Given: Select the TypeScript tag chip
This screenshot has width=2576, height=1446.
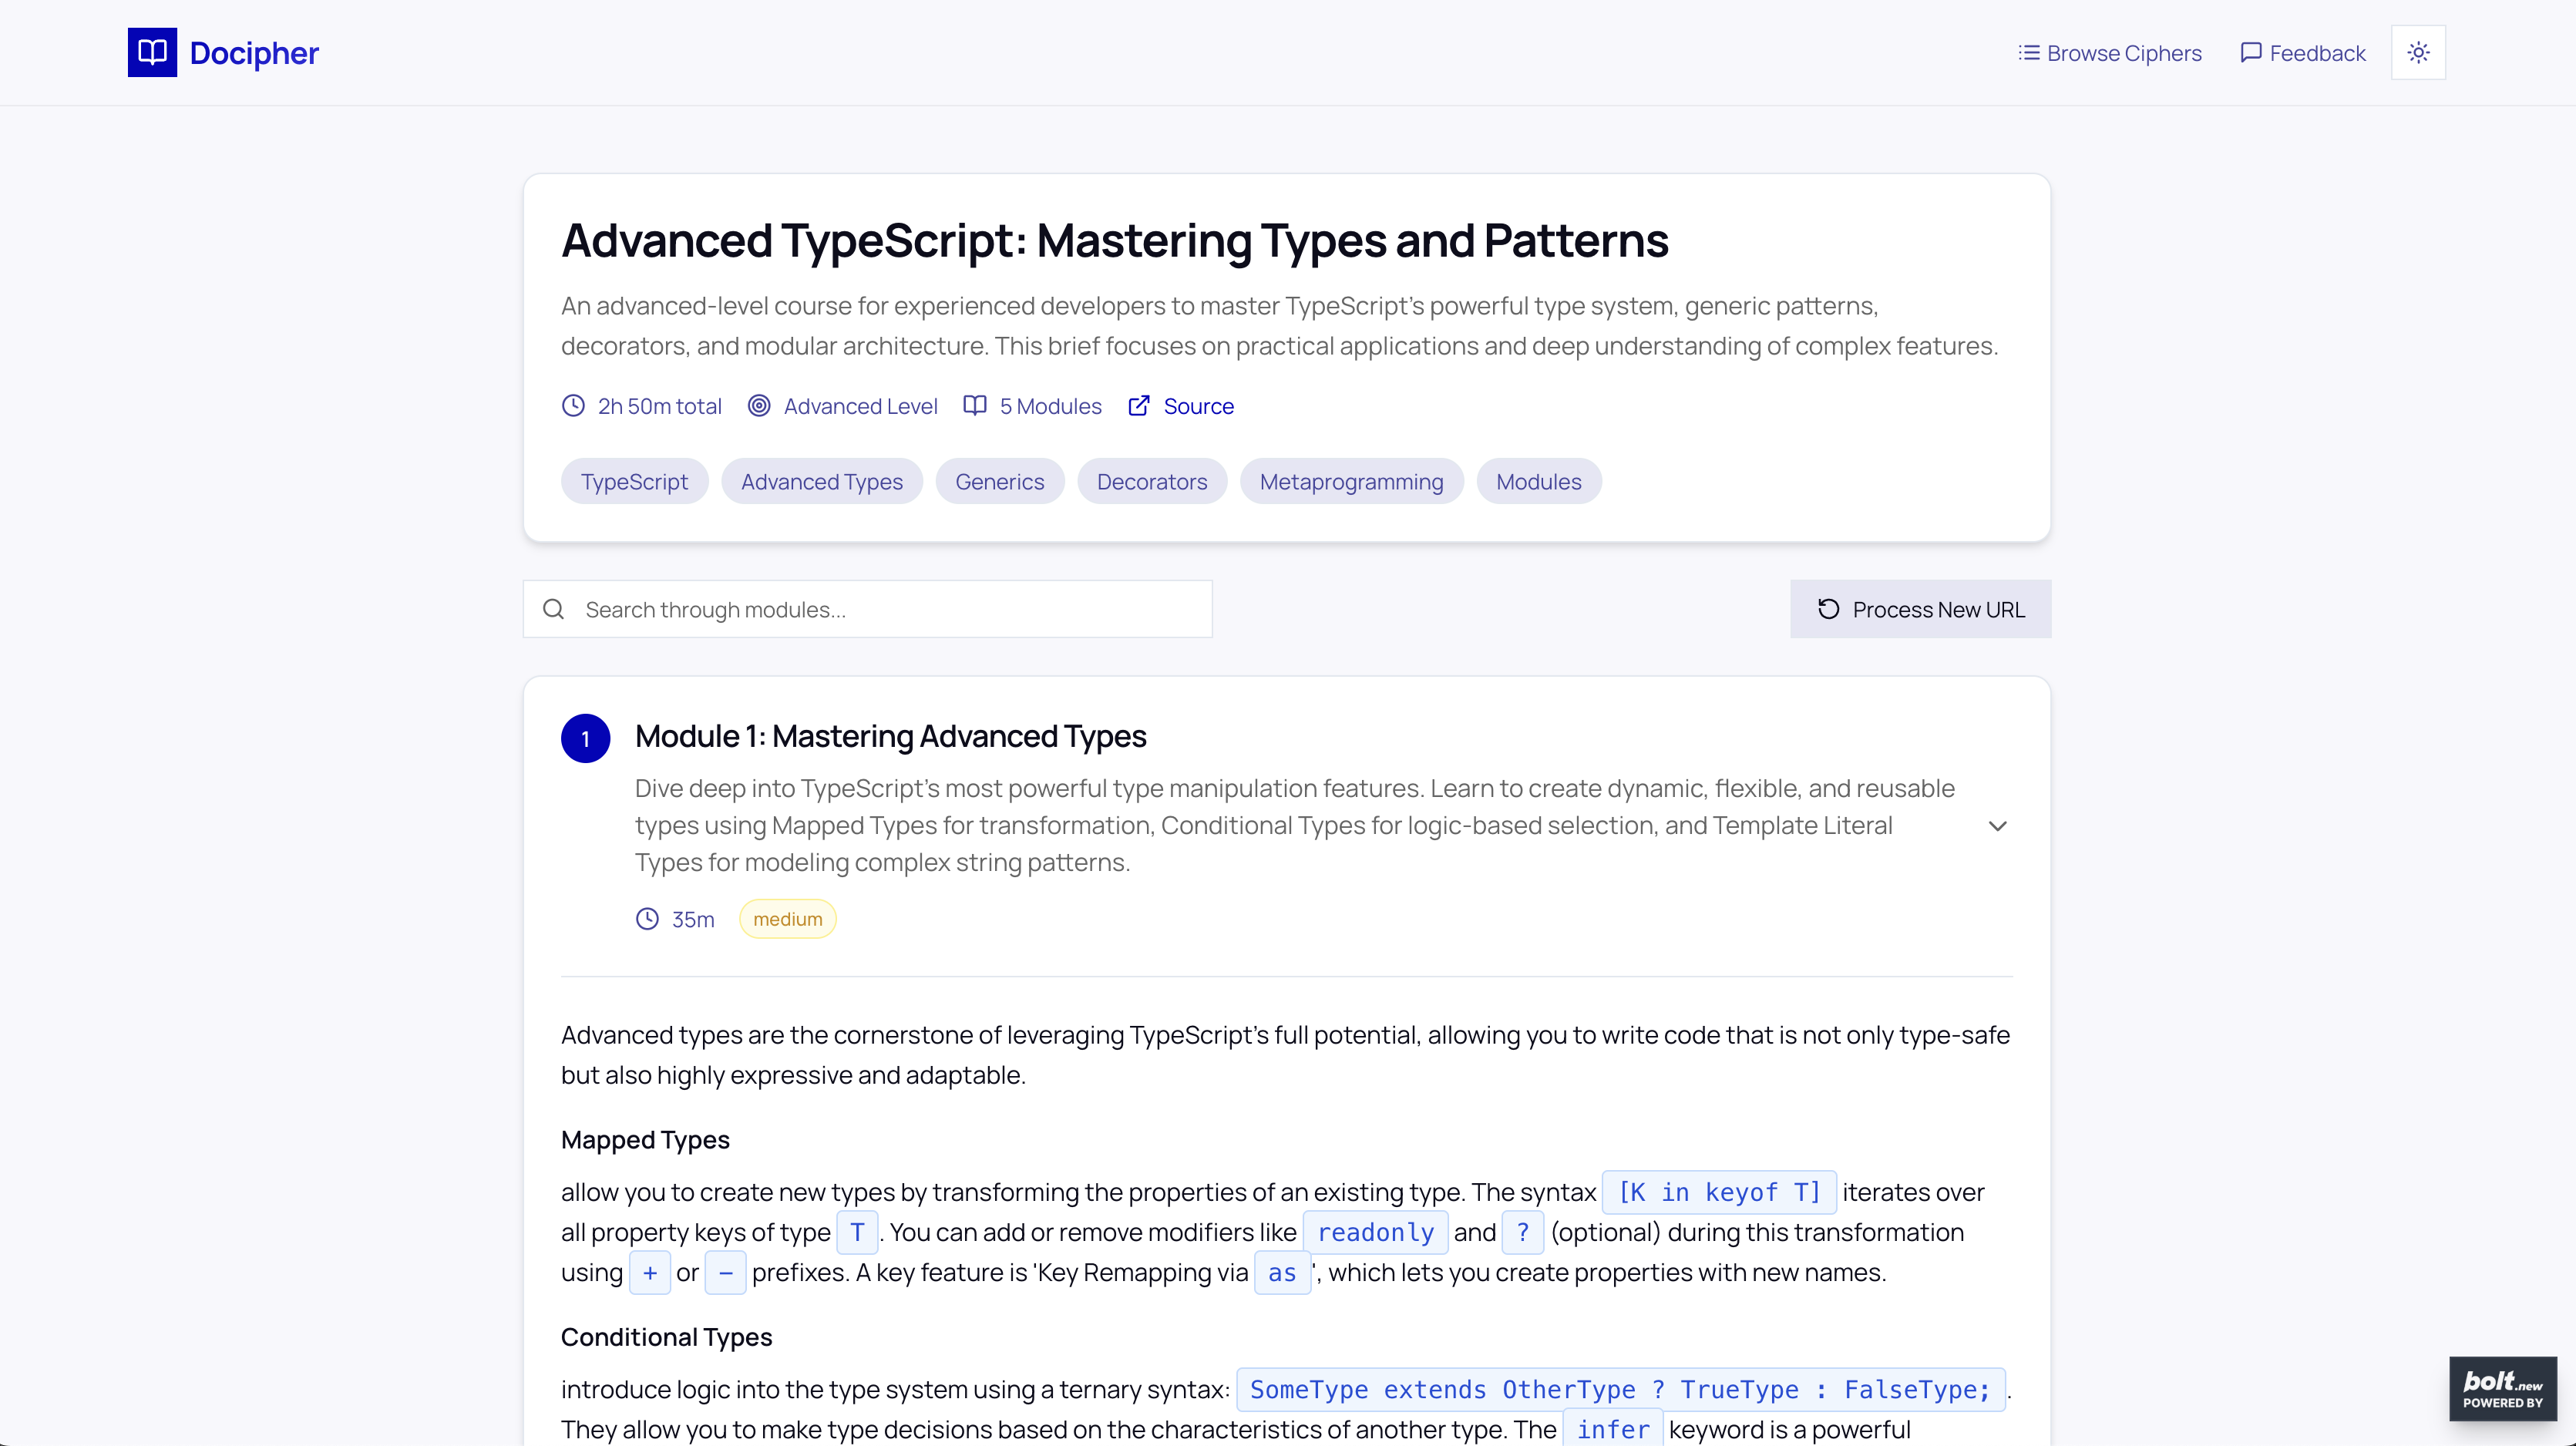Looking at the screenshot, I should click(x=634, y=482).
